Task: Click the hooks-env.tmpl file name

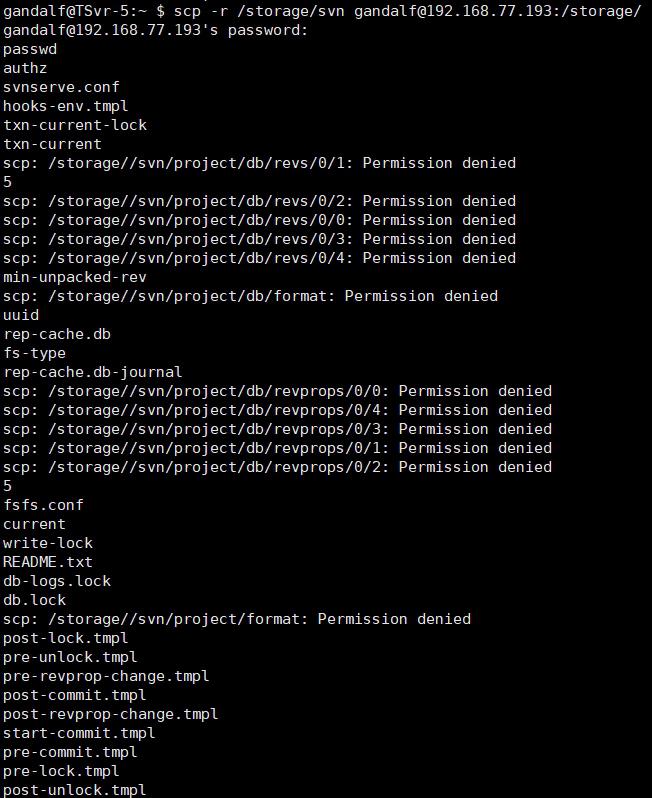Action: click(x=66, y=106)
